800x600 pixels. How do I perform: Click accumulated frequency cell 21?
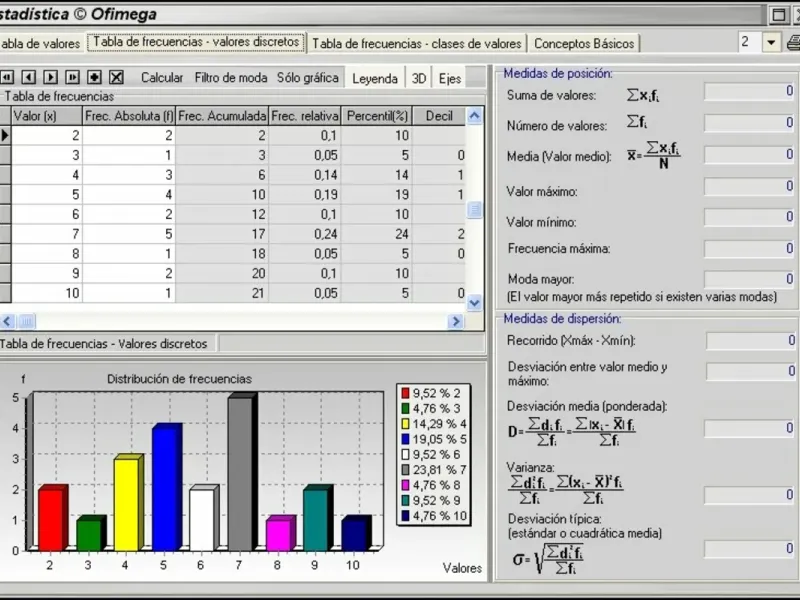(x=222, y=293)
